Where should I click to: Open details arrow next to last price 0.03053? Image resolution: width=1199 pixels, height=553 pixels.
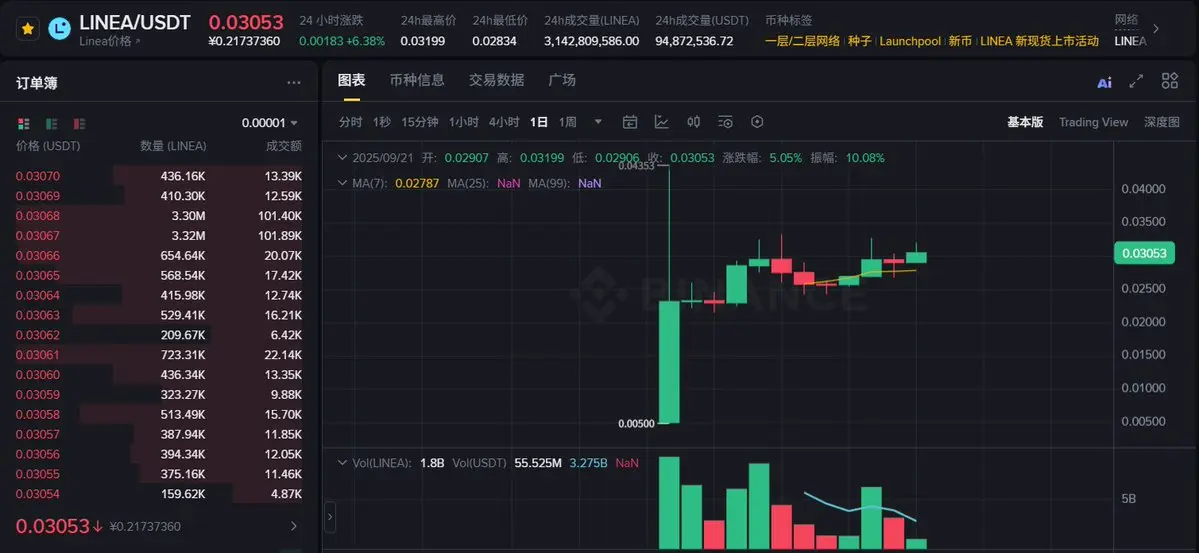click(x=294, y=526)
